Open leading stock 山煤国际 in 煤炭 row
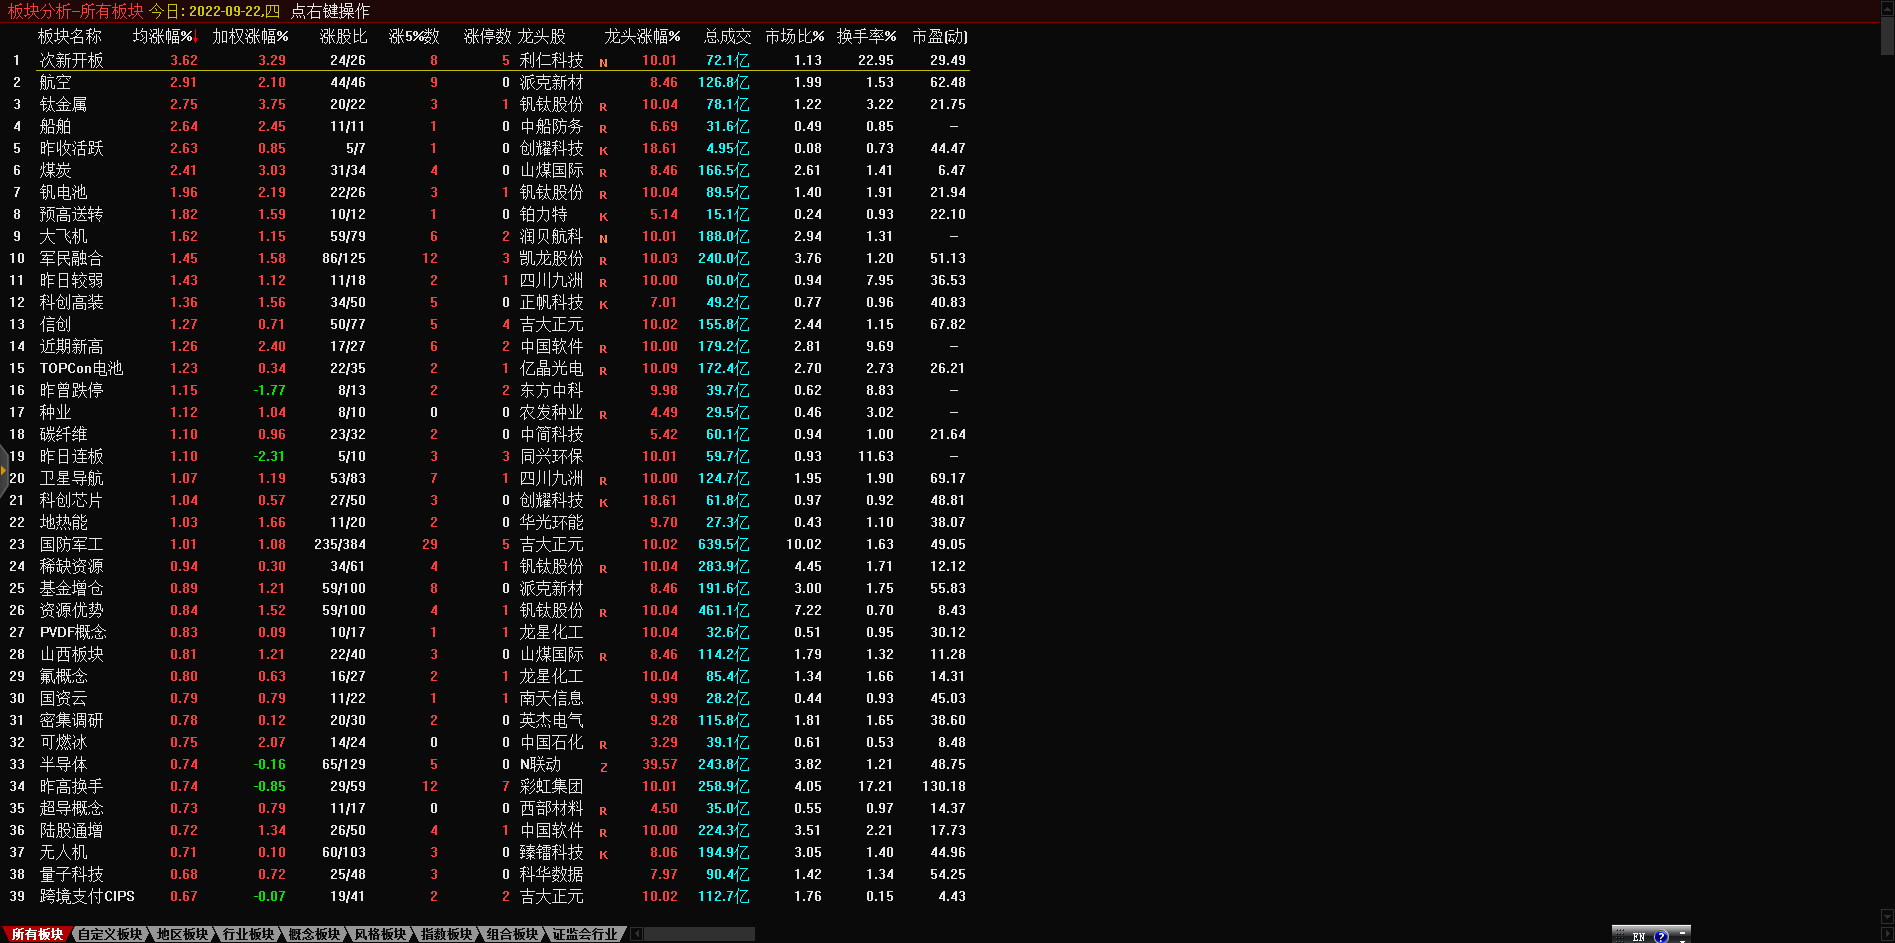The width and height of the screenshot is (1895, 943). click(x=551, y=170)
